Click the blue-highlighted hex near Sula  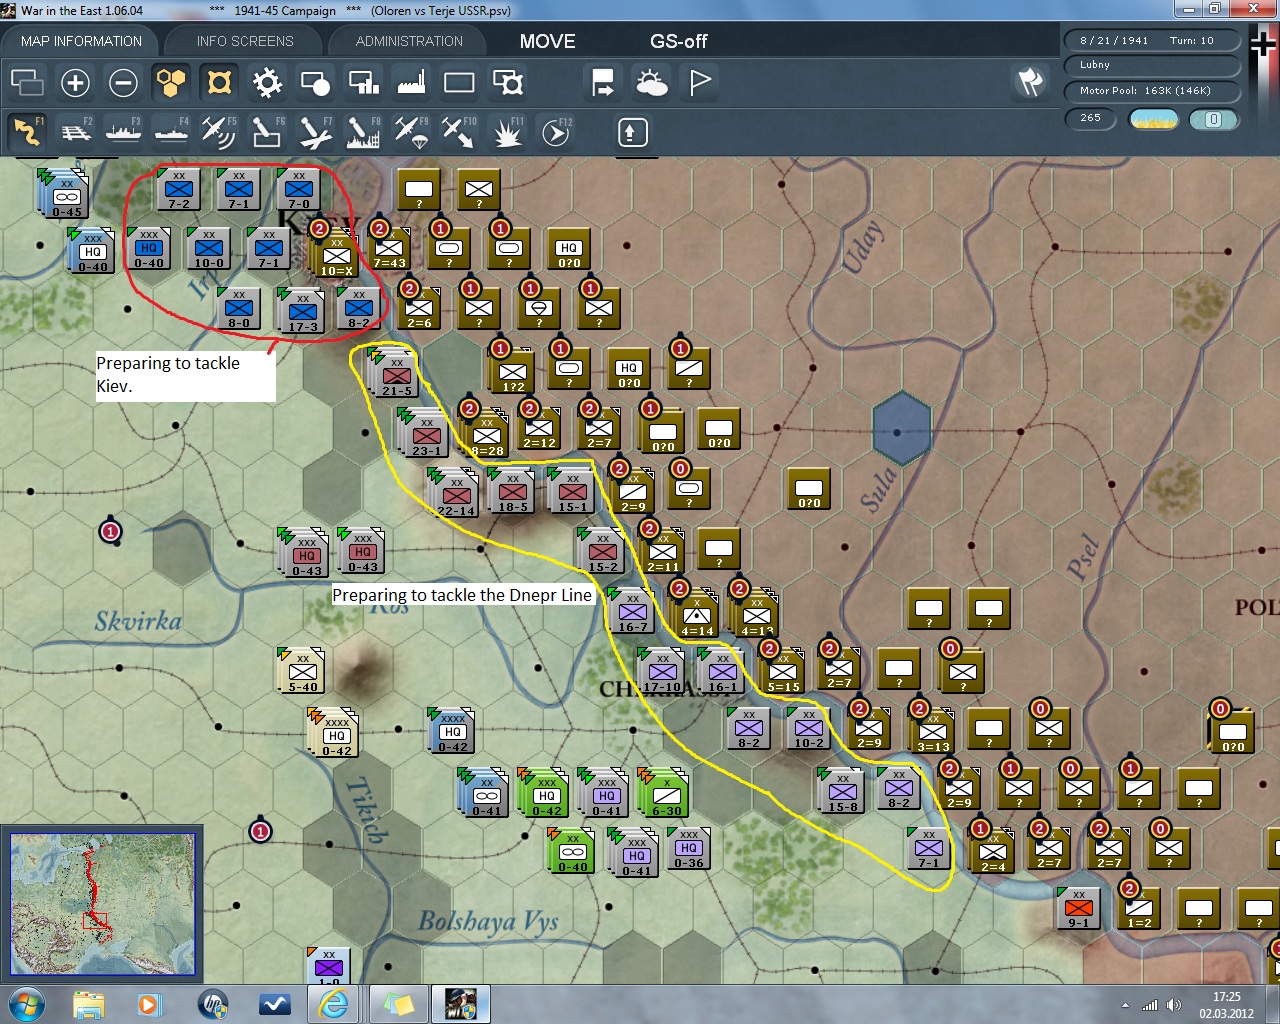902,429
